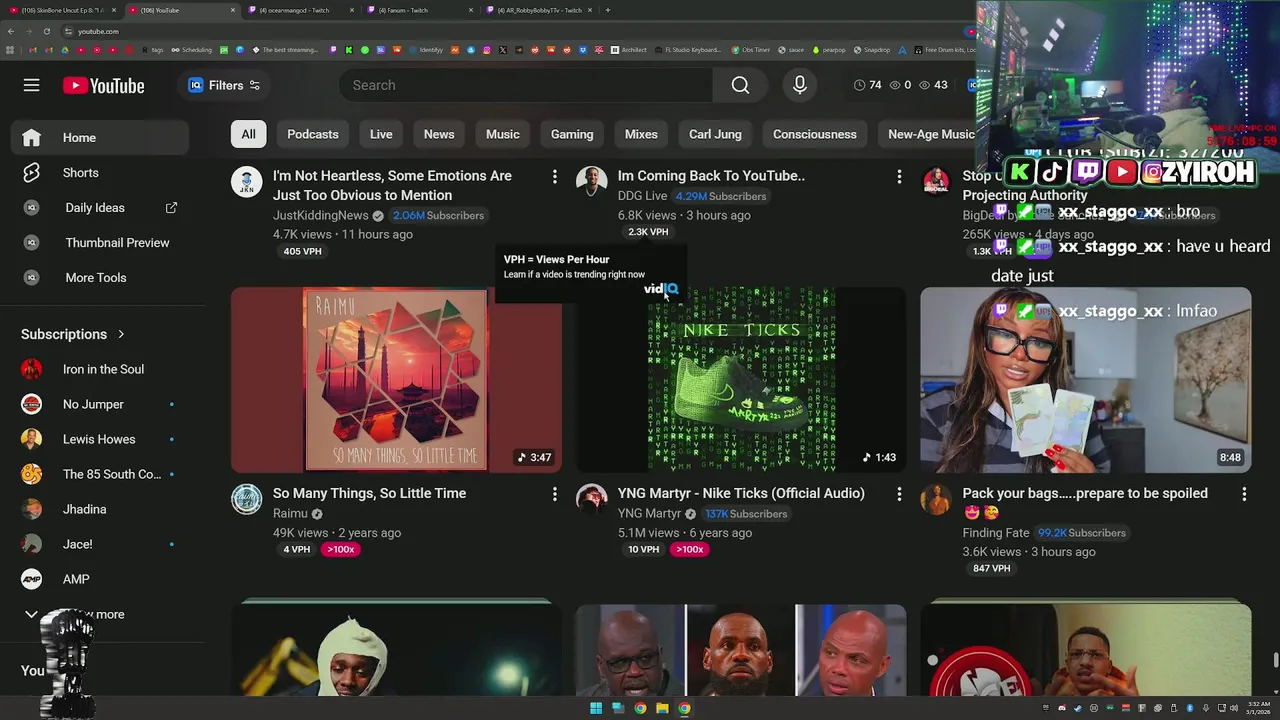The height and width of the screenshot is (720, 1280).
Task: Click the Search input field
Action: click(x=526, y=85)
